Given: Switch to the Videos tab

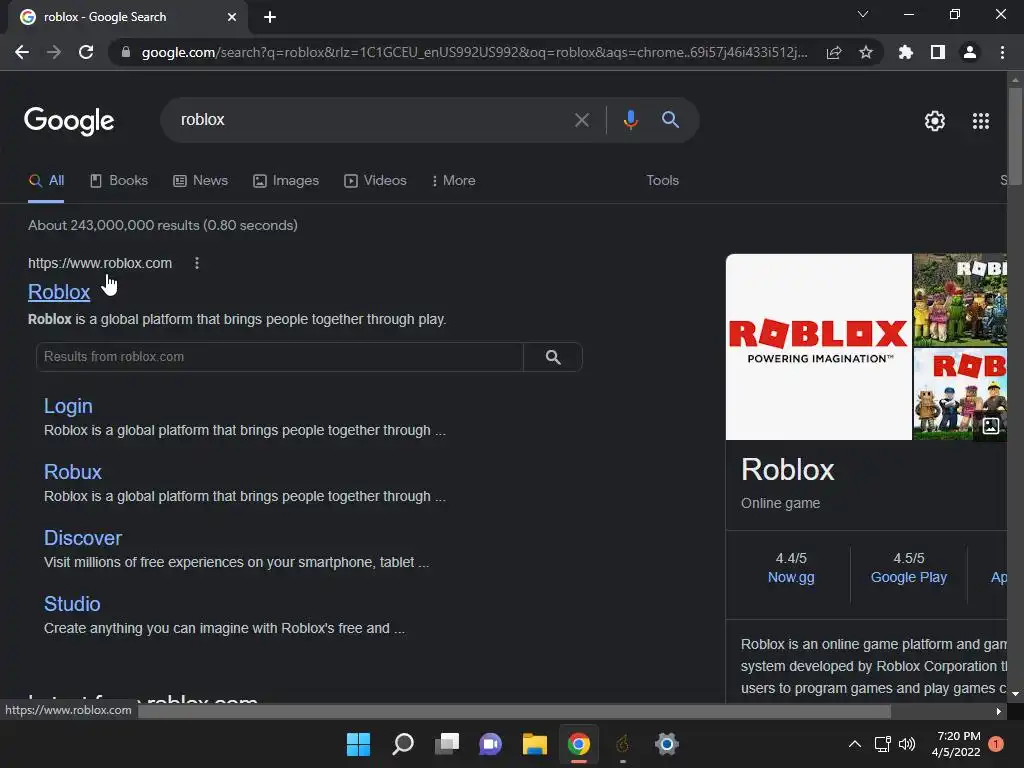Looking at the screenshot, I should click(x=376, y=181).
